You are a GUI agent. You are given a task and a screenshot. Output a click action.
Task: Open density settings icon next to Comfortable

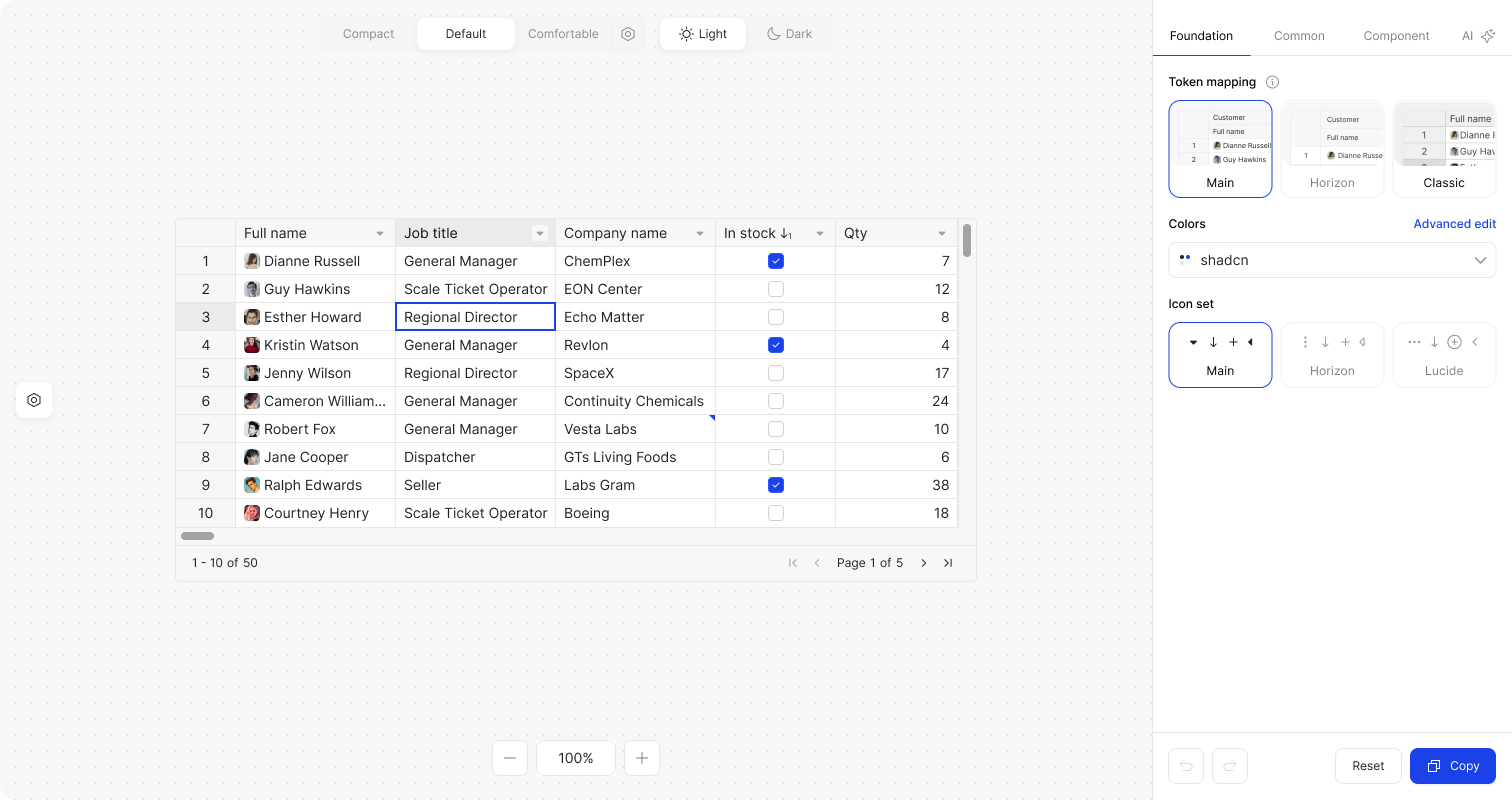pos(628,34)
